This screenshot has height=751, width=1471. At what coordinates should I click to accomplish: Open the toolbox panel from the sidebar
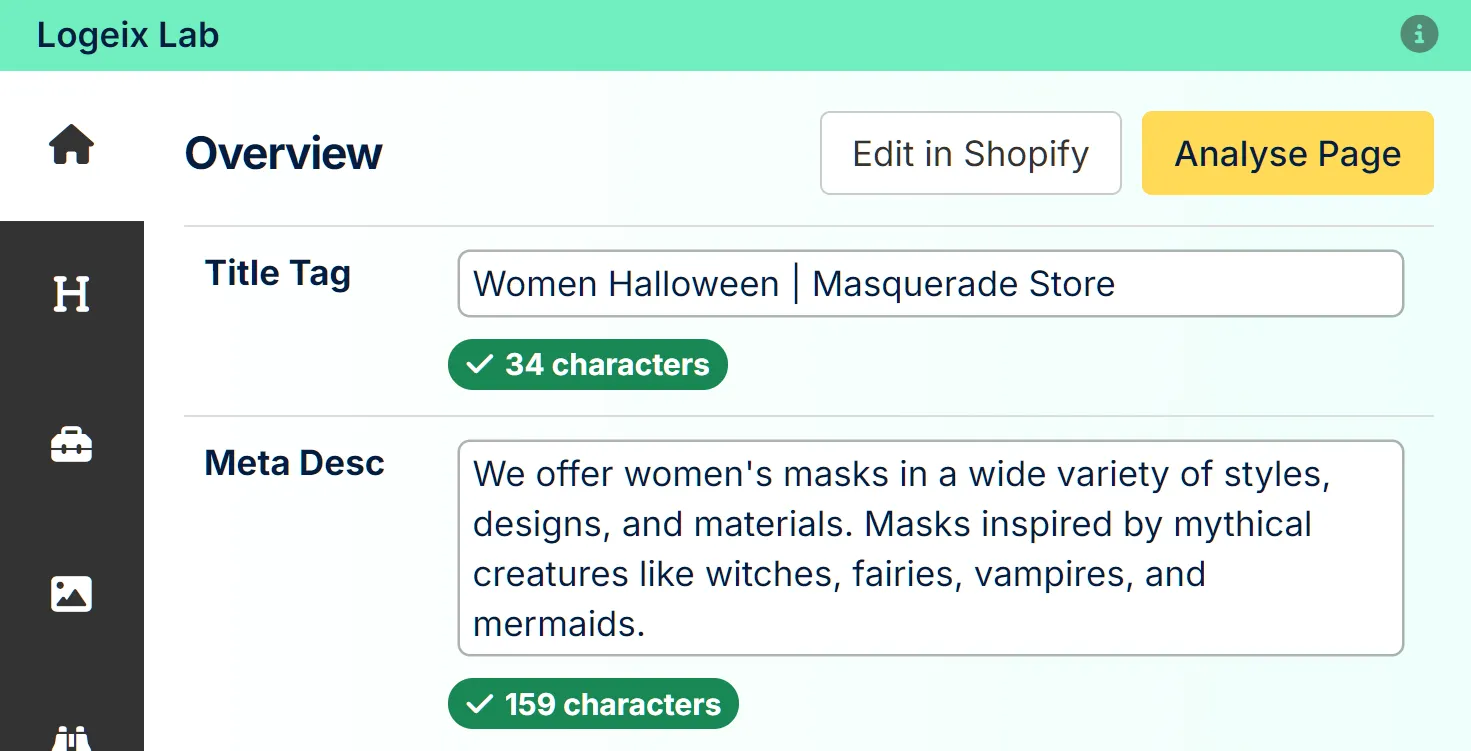pos(71,444)
